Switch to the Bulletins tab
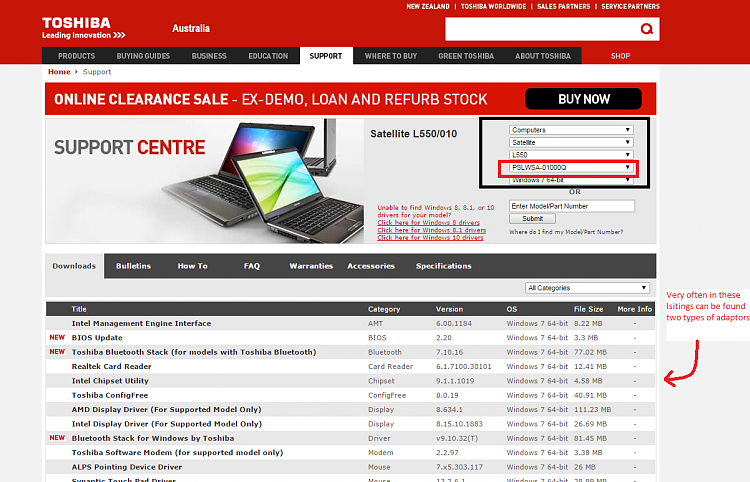Image resolution: width=750 pixels, height=482 pixels. point(133,266)
